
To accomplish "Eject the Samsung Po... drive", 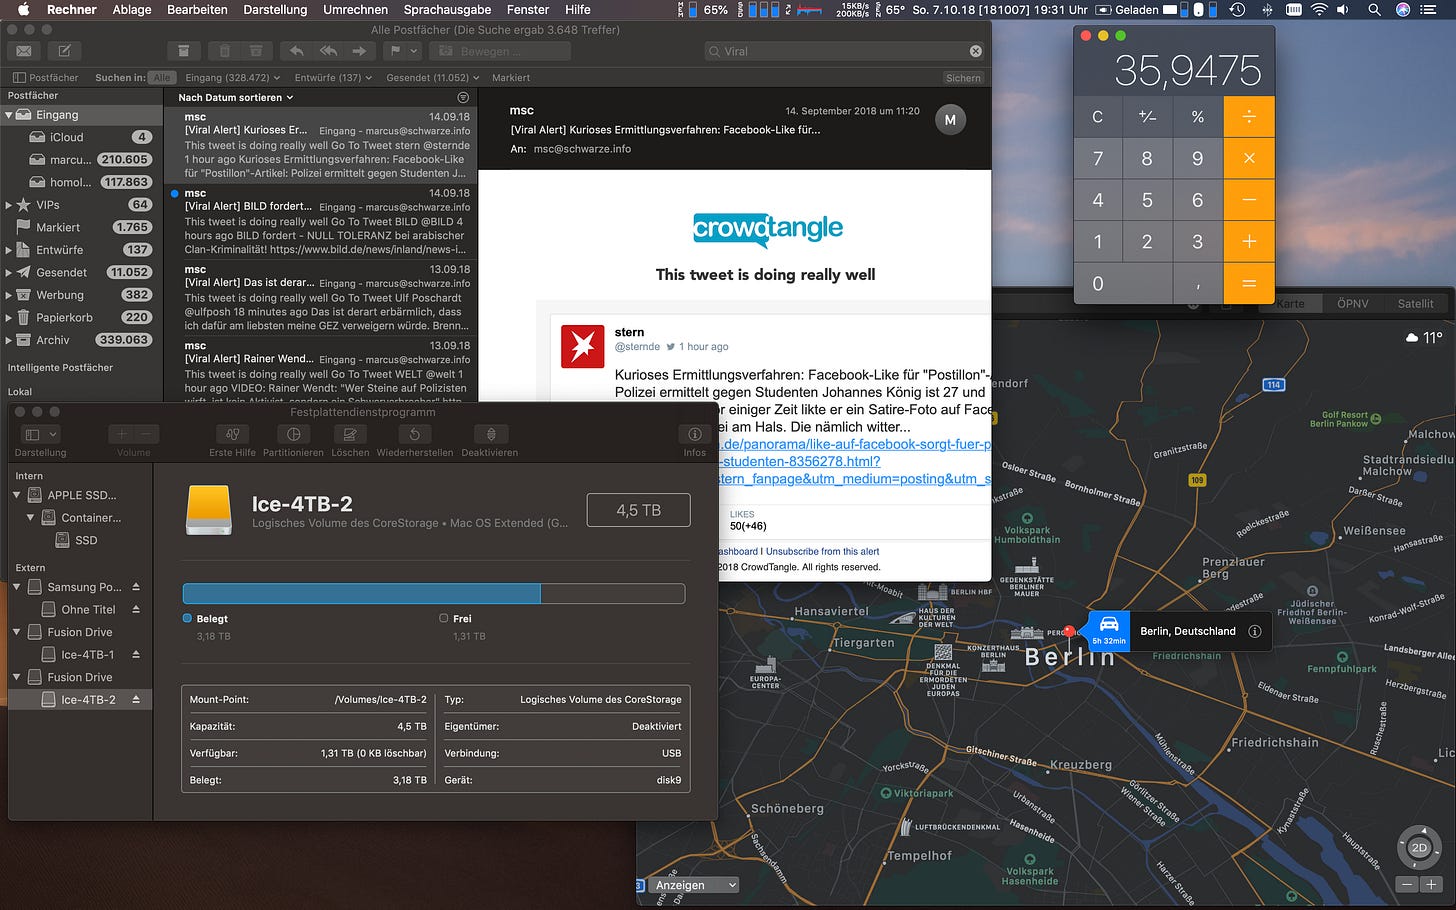I will [x=136, y=587].
